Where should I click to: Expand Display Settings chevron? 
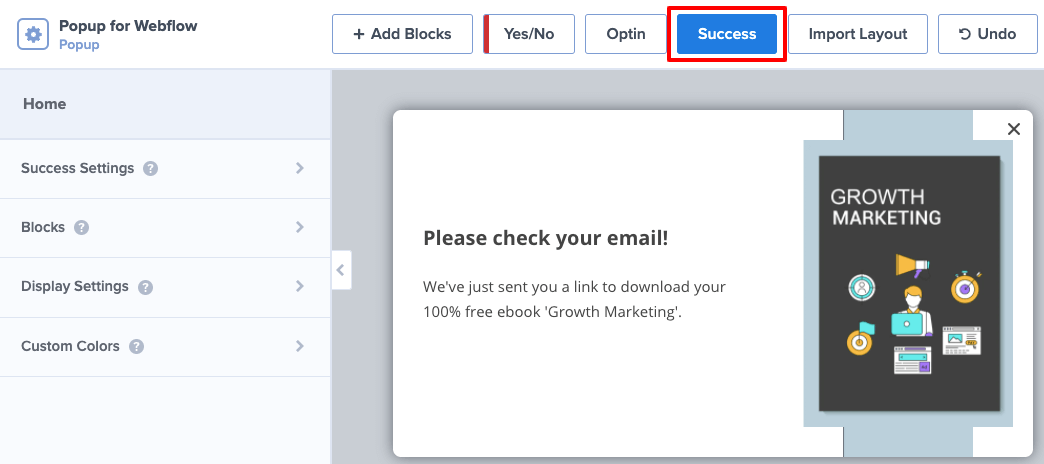click(x=299, y=286)
